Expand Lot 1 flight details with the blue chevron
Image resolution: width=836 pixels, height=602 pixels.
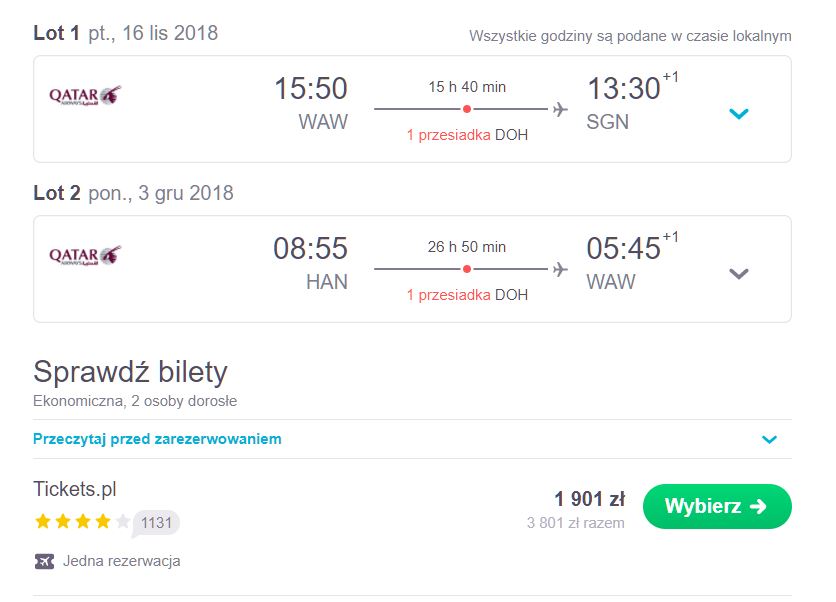pos(739,114)
